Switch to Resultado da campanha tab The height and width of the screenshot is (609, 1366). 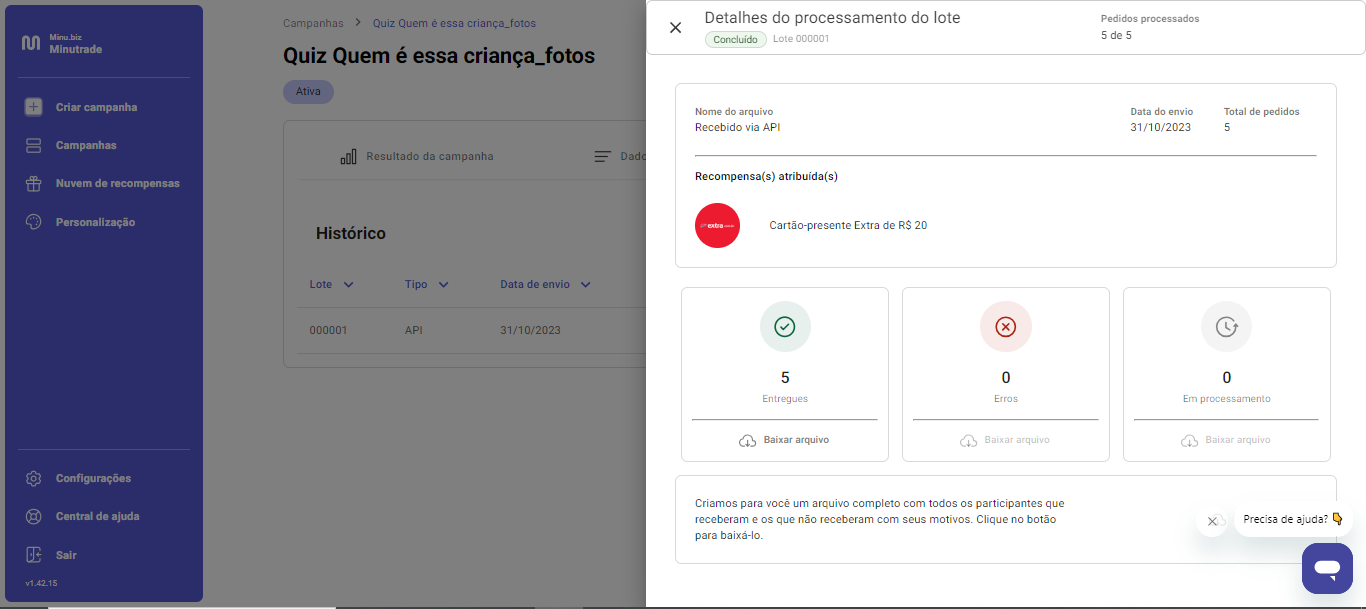pyautogui.click(x=417, y=157)
